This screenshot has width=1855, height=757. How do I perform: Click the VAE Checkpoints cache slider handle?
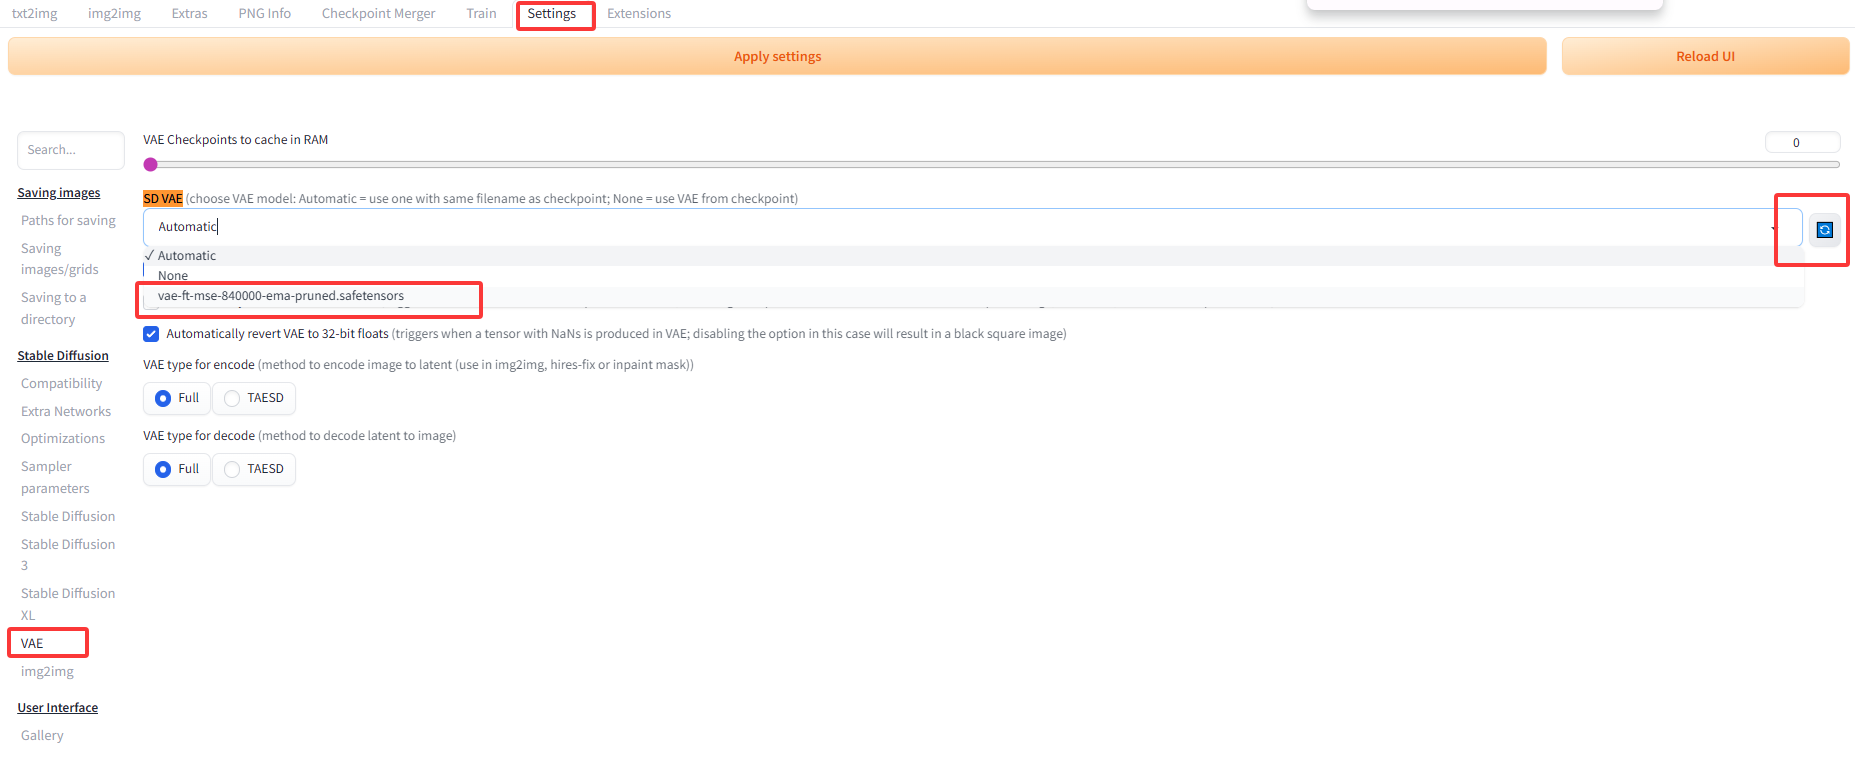151,165
